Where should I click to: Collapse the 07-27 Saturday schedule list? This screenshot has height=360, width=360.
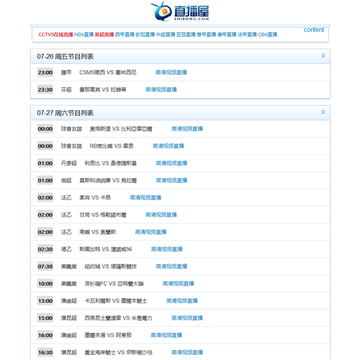point(323,112)
